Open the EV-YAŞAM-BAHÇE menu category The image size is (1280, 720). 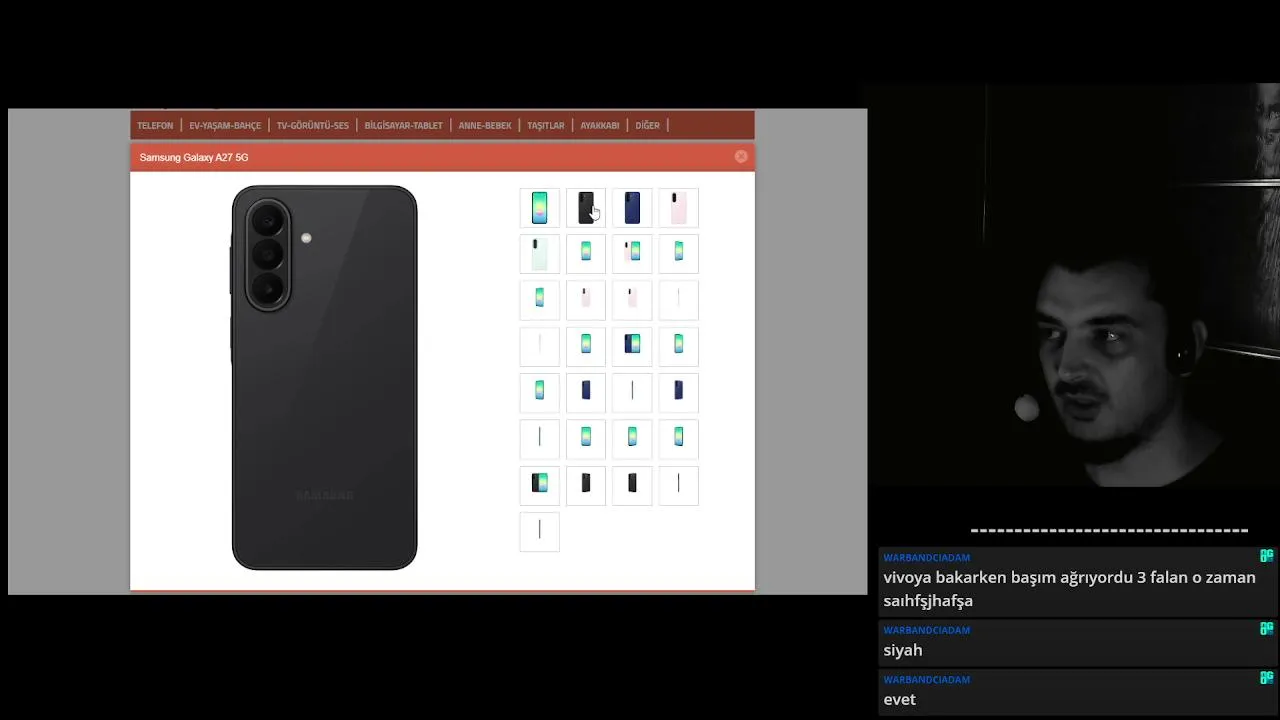(225, 126)
